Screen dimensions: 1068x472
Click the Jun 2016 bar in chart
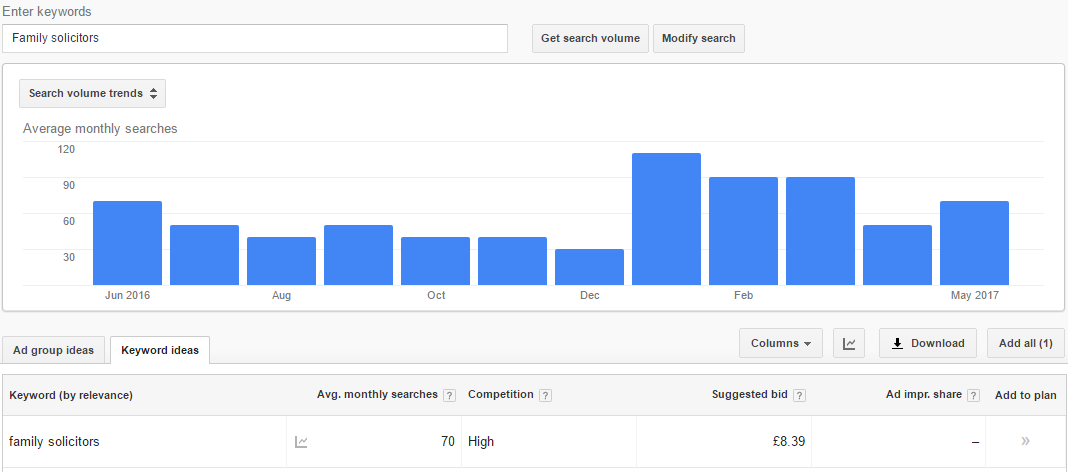pyautogui.click(x=127, y=243)
